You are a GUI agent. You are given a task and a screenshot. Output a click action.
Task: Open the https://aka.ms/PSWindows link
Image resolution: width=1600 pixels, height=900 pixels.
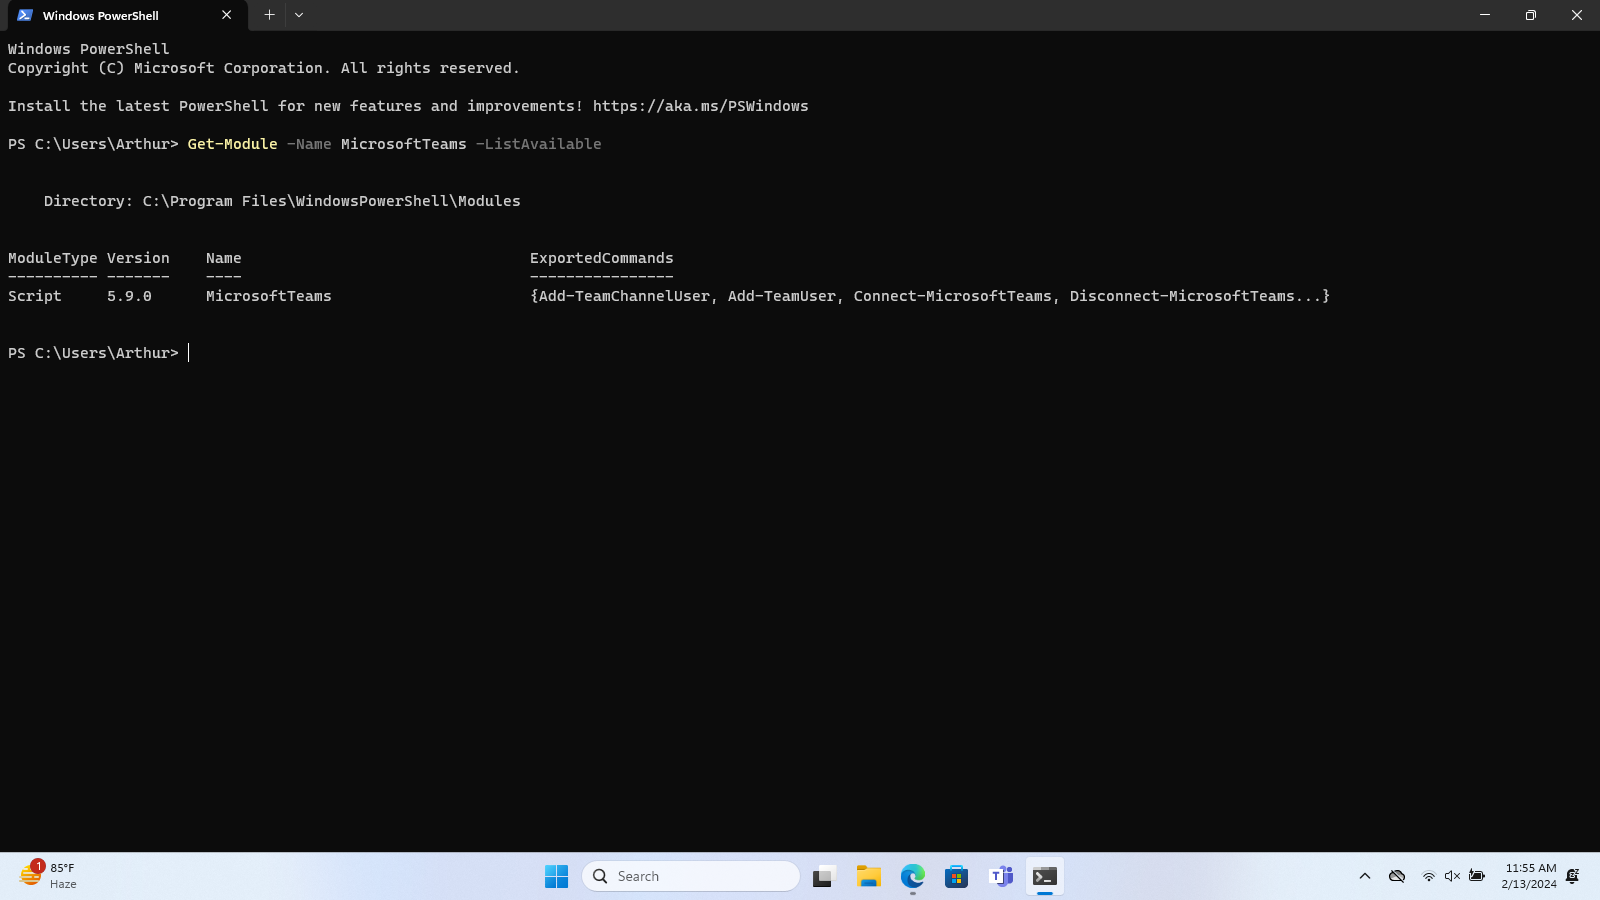coord(700,106)
